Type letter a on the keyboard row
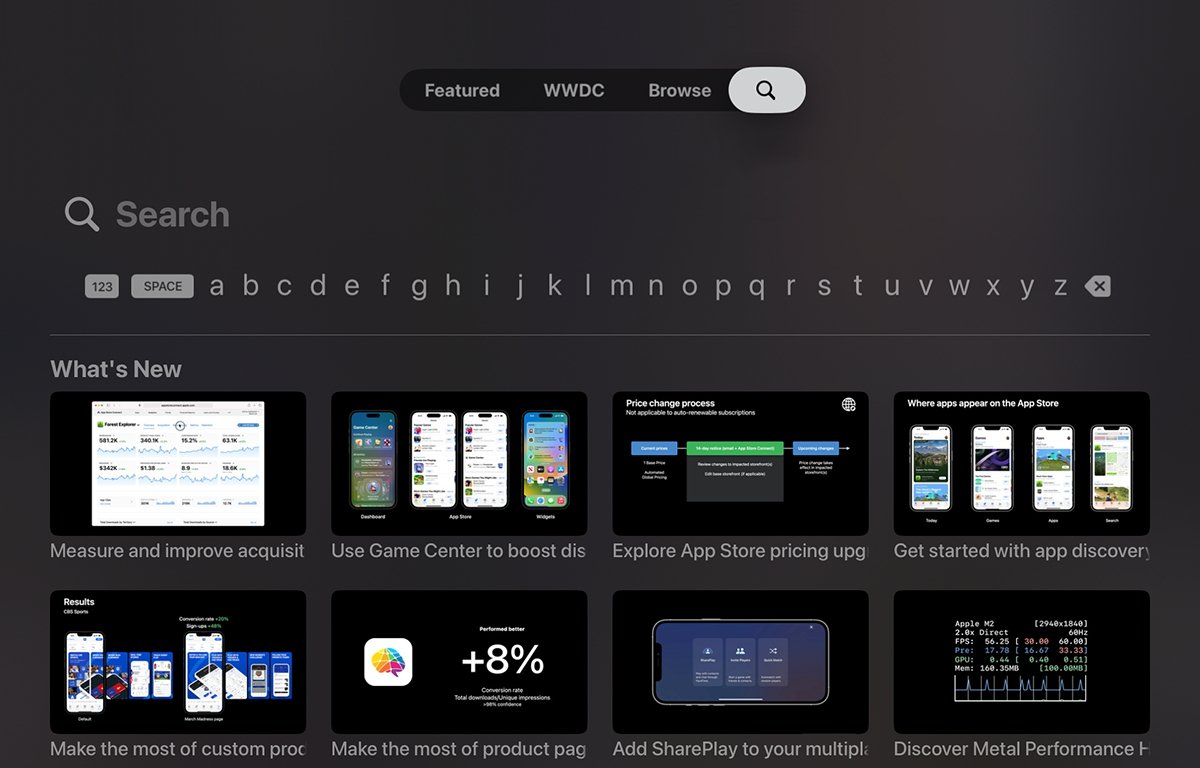1200x768 pixels. (217, 287)
